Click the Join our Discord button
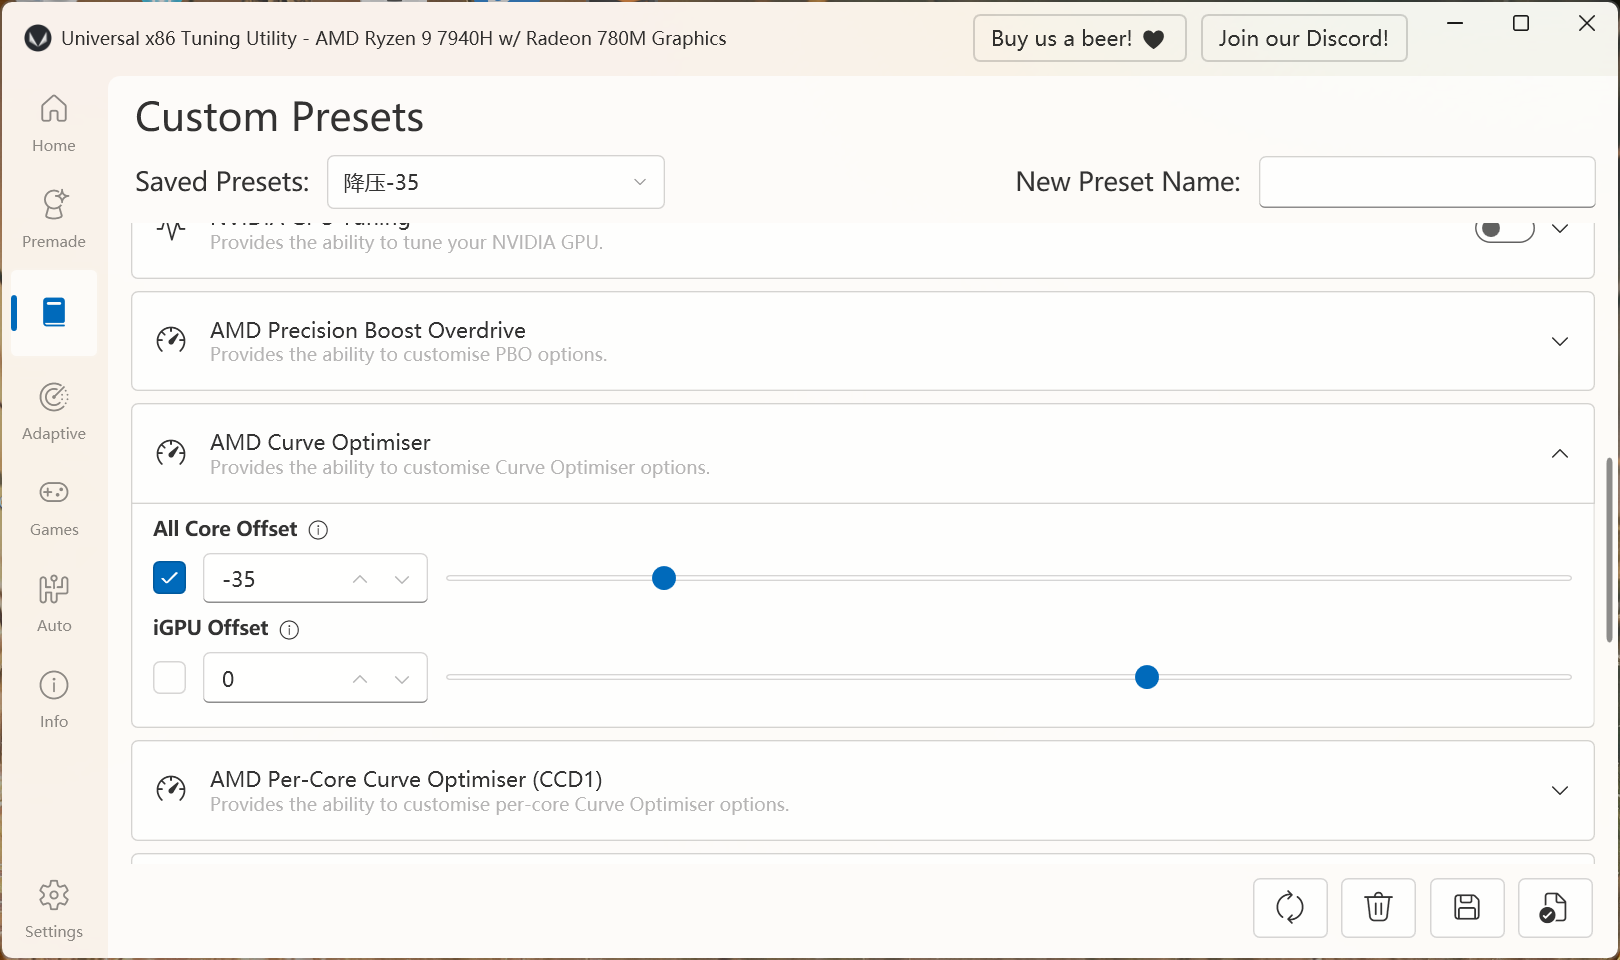1620x960 pixels. coord(1304,38)
